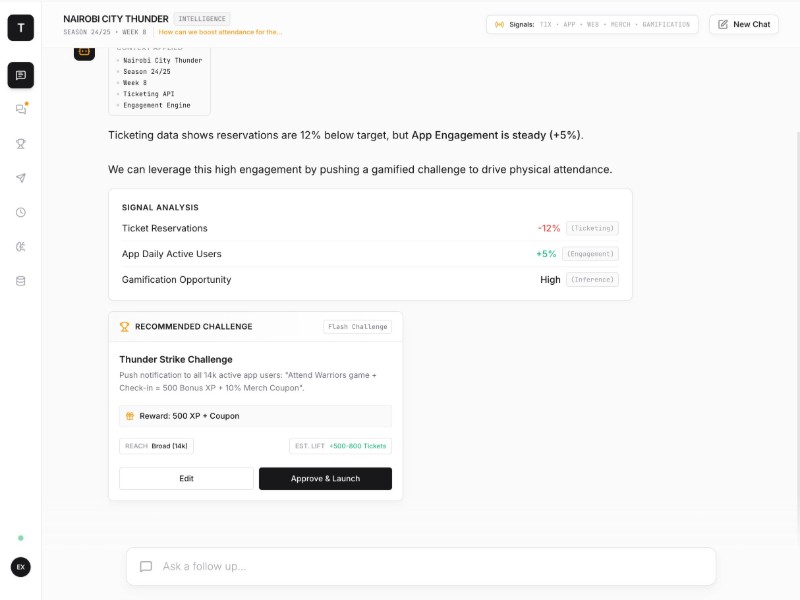Viewport: 800px width, 600px height.
Task: Open the clock history sidebar icon
Action: tap(20, 212)
